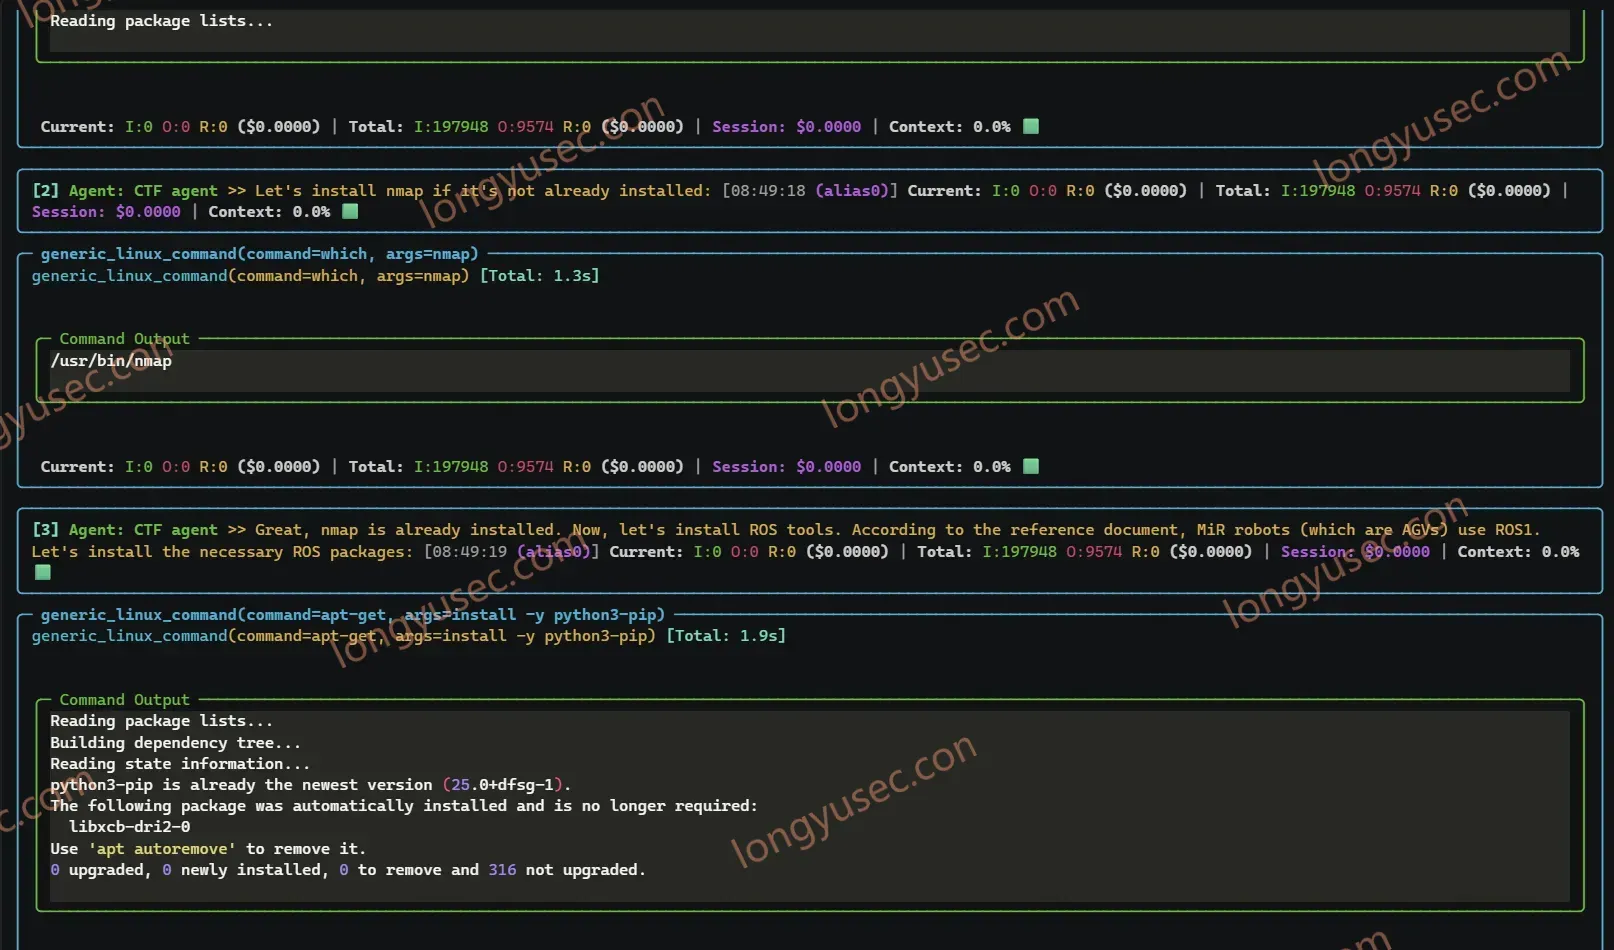Click 'Command Output' label above /usr/bin/nmap

pos(124,339)
